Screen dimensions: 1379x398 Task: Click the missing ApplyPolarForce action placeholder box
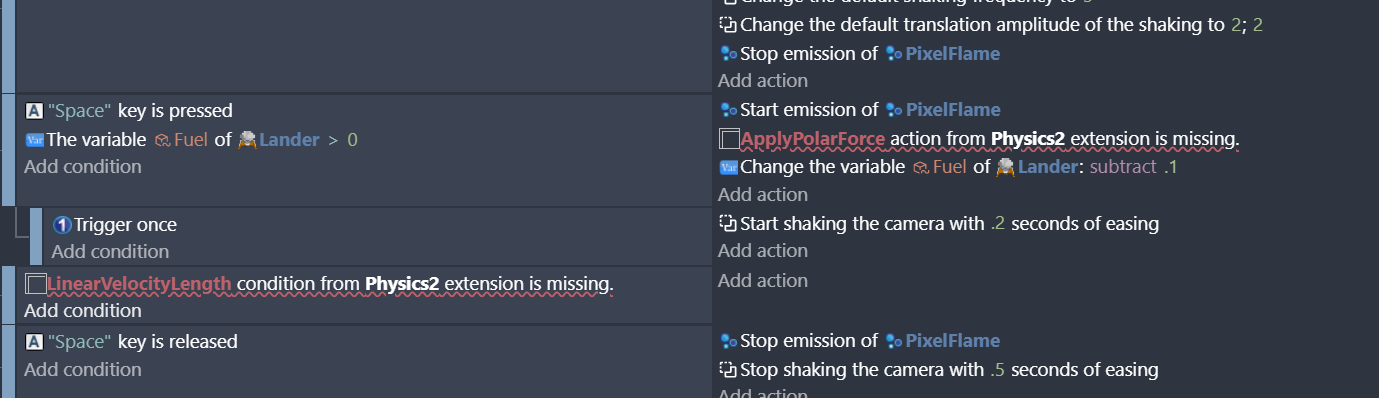click(x=729, y=138)
